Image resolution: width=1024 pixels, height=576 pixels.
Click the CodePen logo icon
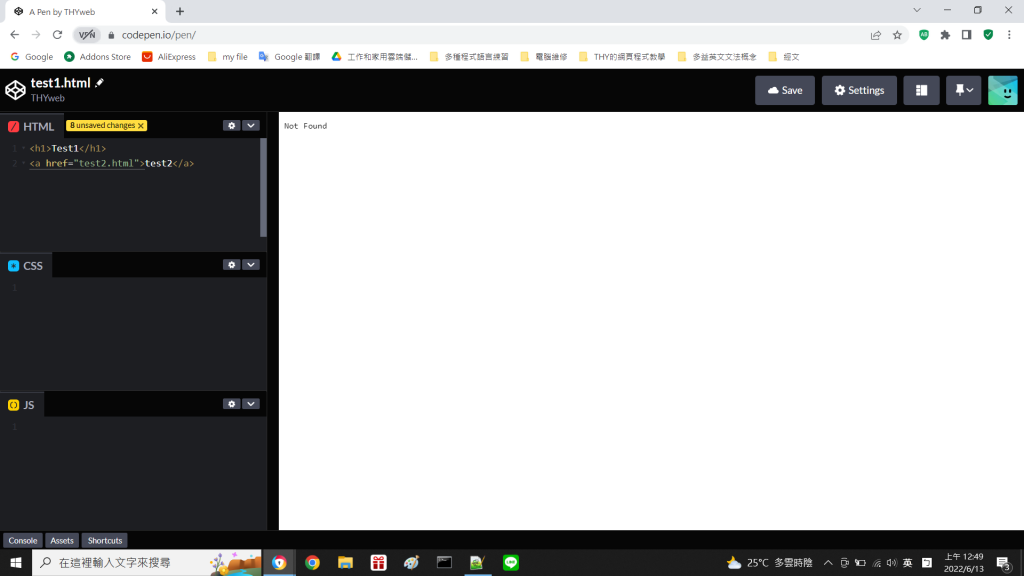click(x=15, y=90)
